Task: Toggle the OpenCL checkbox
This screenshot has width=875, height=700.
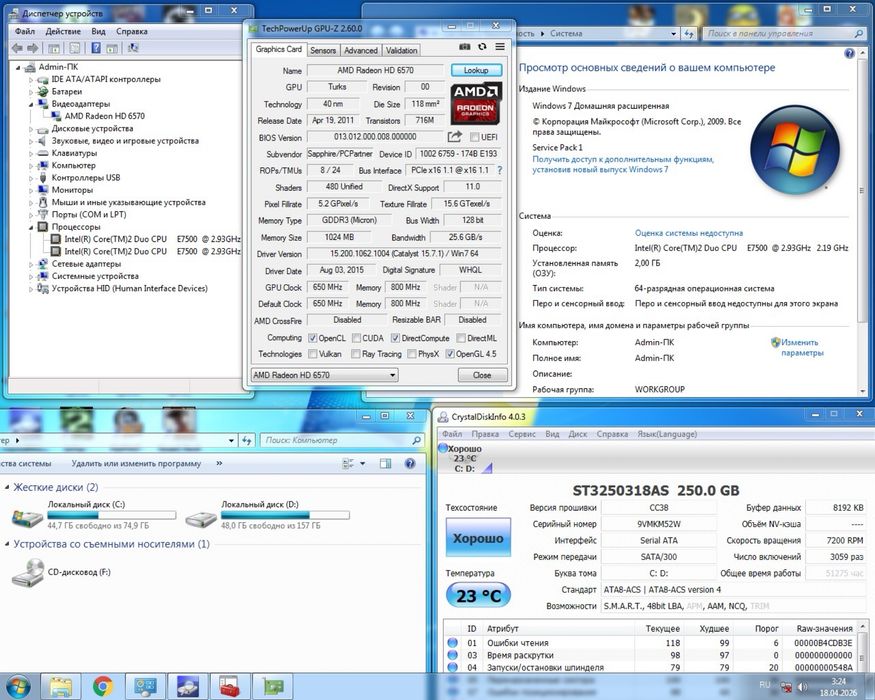Action: [313, 338]
